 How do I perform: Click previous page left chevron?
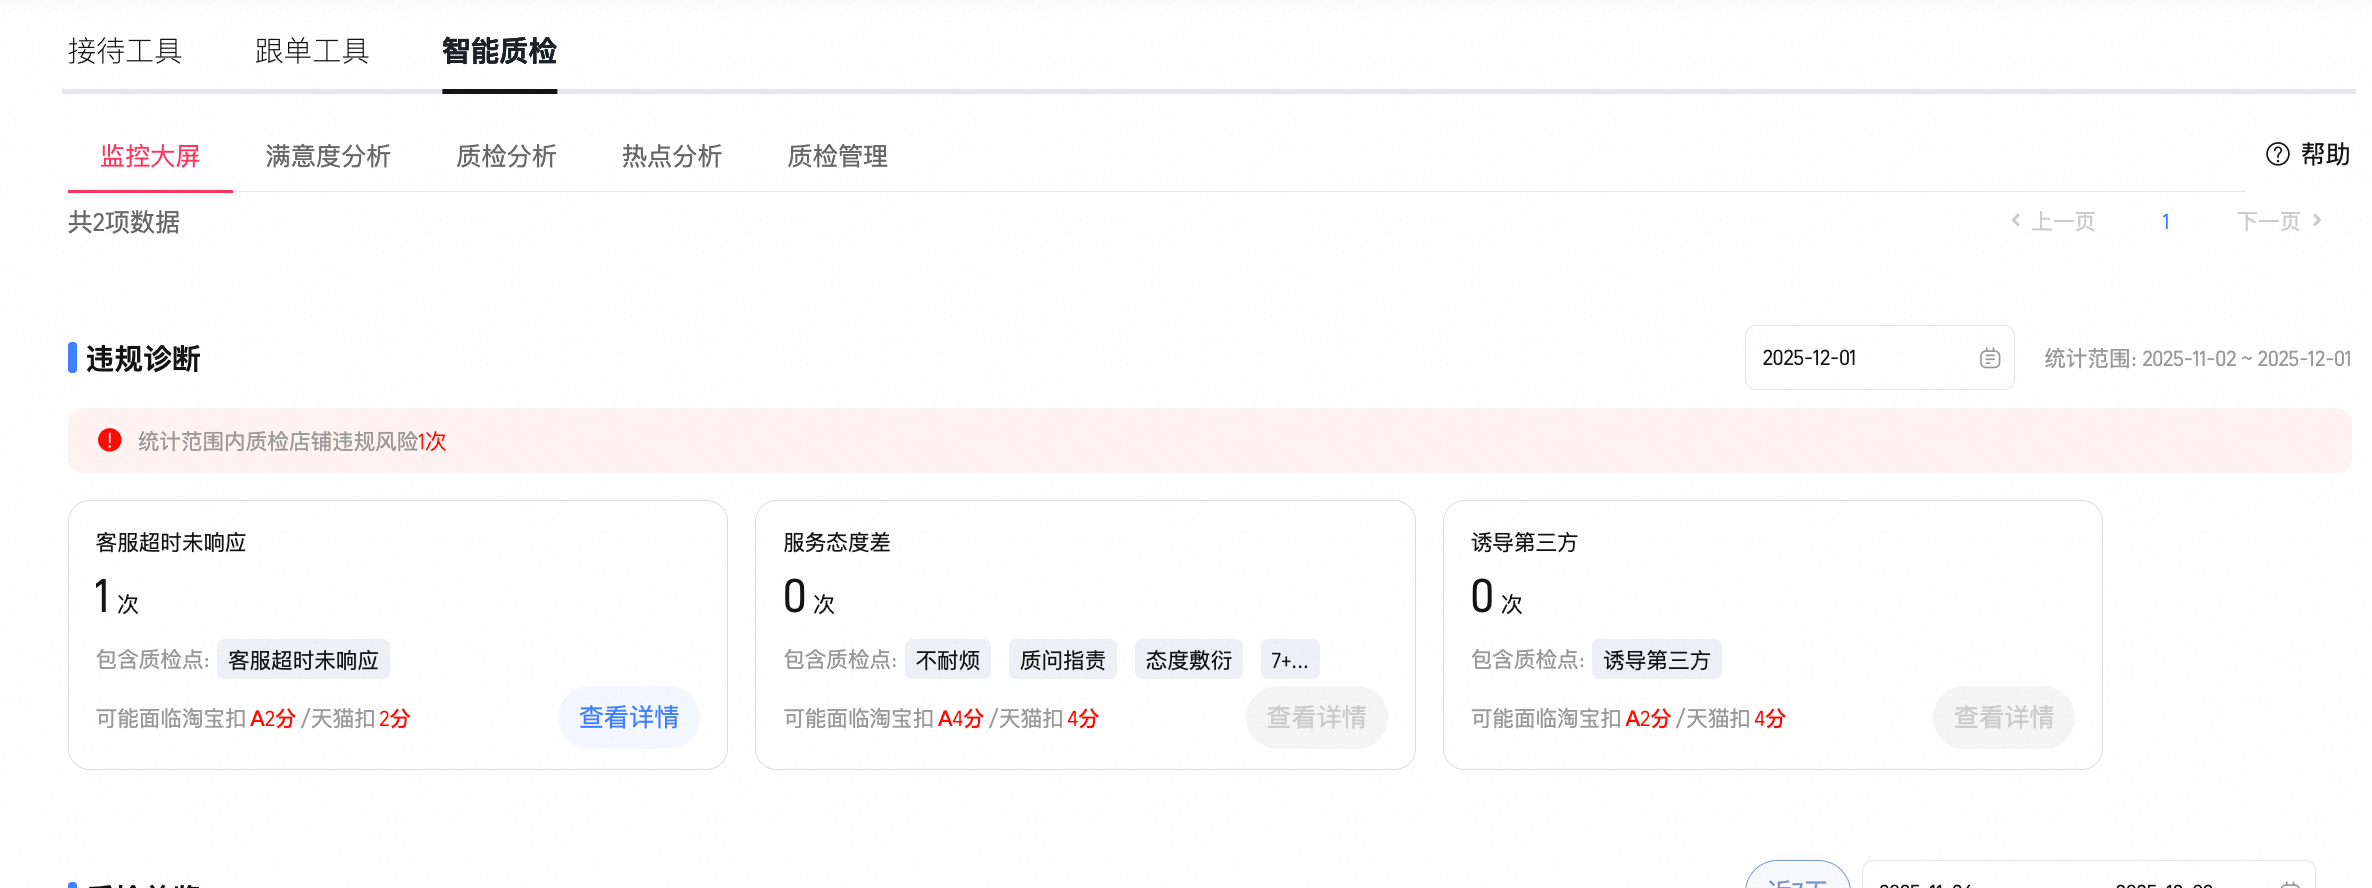[2015, 221]
